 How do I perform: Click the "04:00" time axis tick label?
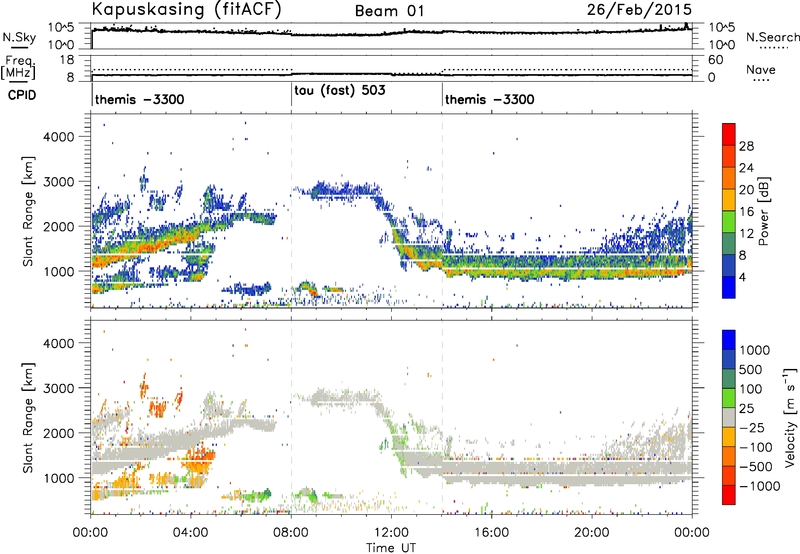191,533
